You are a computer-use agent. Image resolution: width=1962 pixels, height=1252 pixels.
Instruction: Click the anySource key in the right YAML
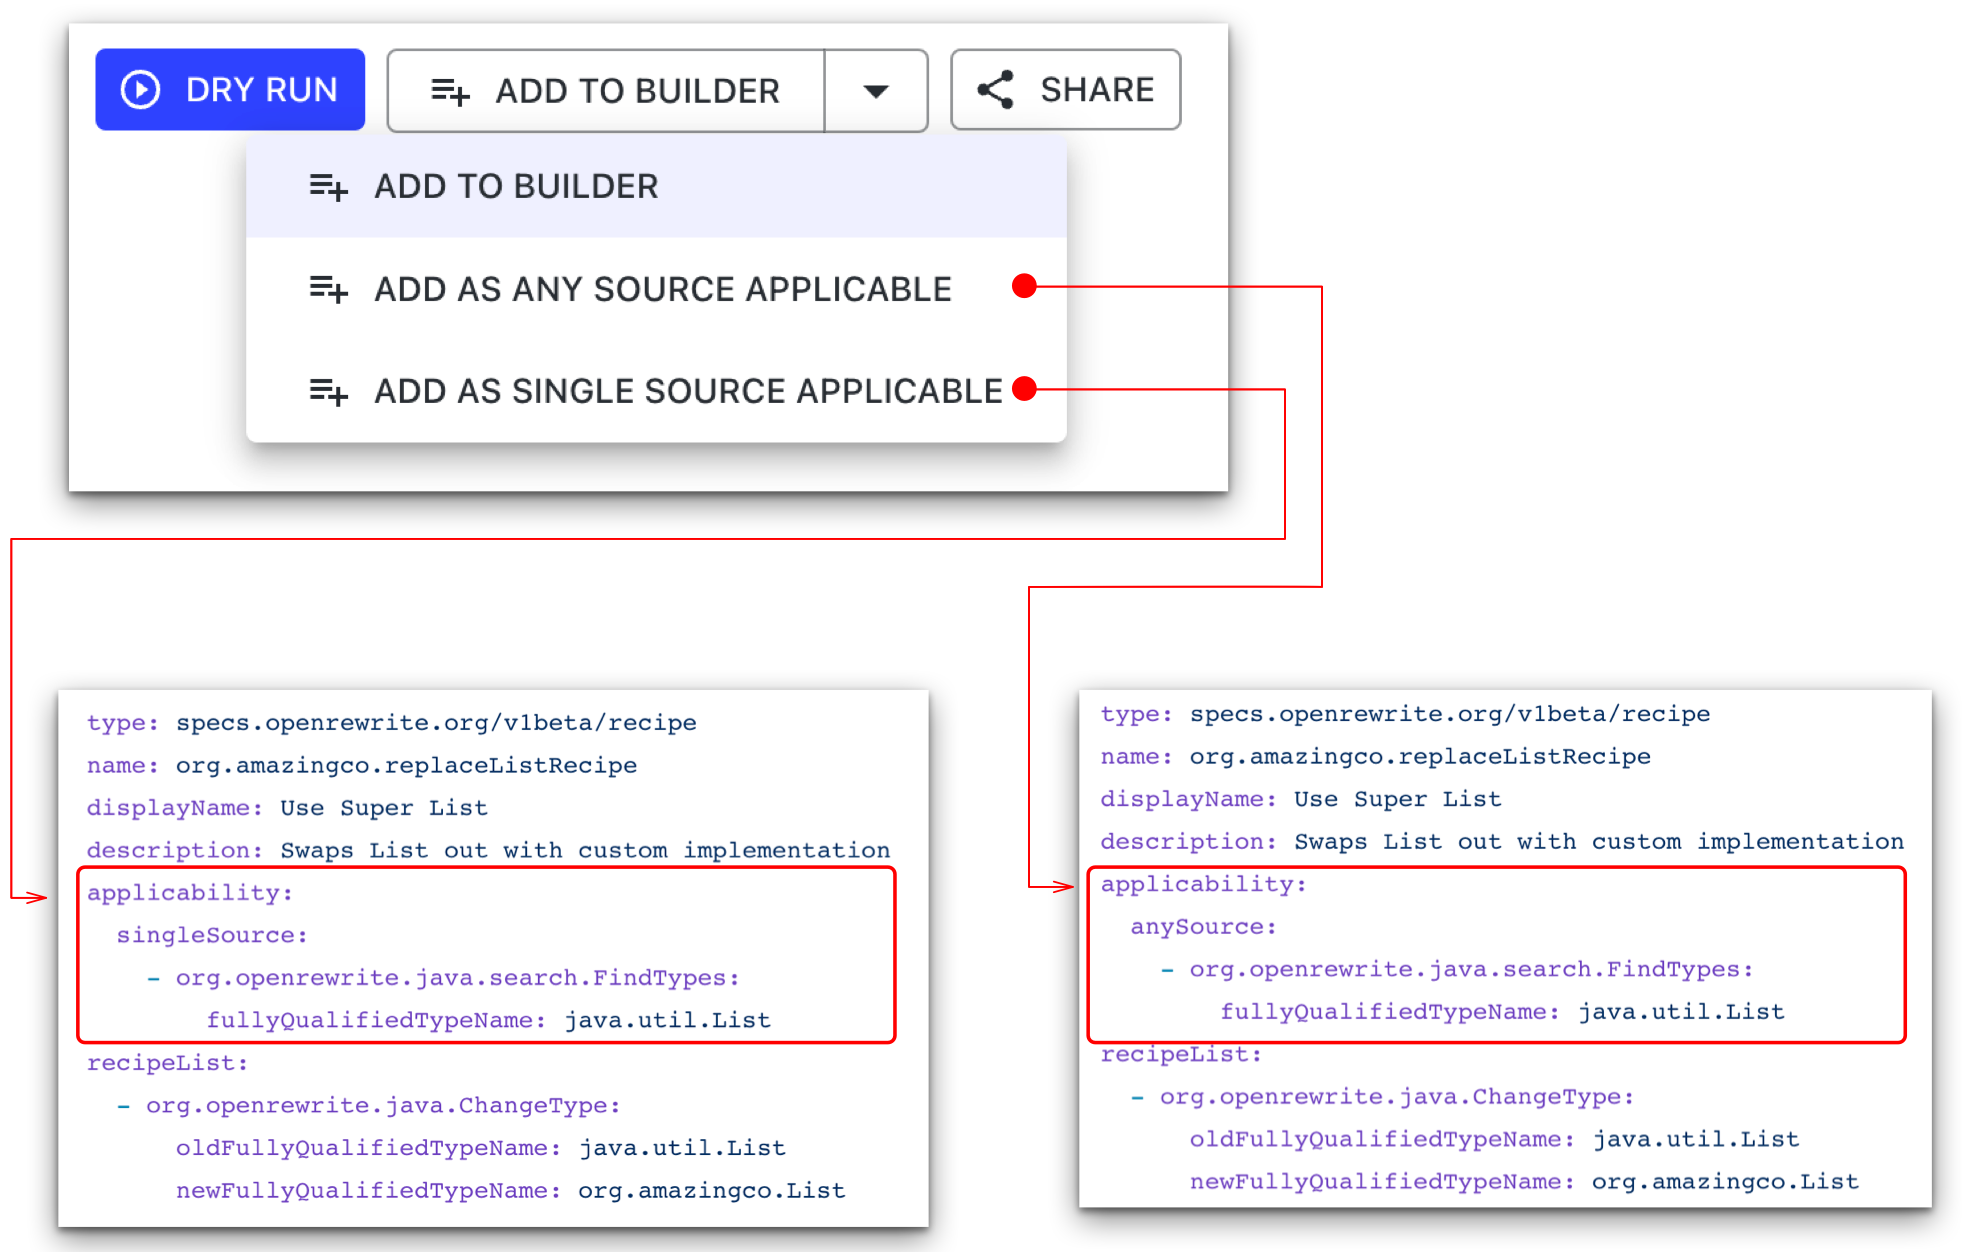click(1203, 927)
